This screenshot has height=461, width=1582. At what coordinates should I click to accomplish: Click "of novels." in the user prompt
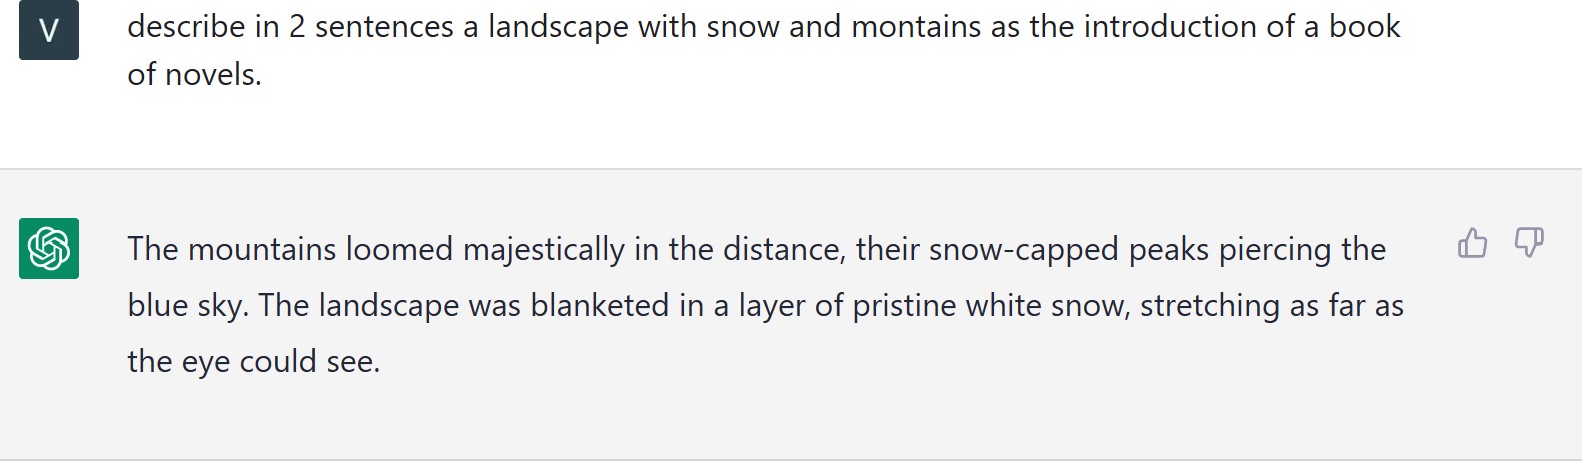[x=194, y=75]
